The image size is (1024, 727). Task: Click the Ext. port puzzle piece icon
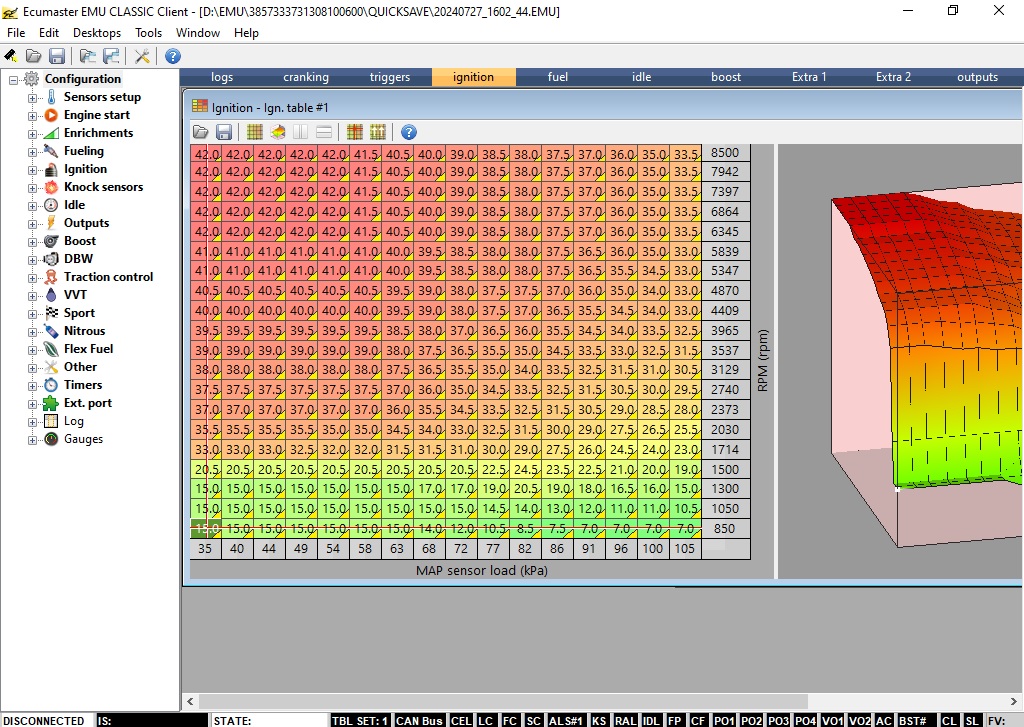click(52, 403)
